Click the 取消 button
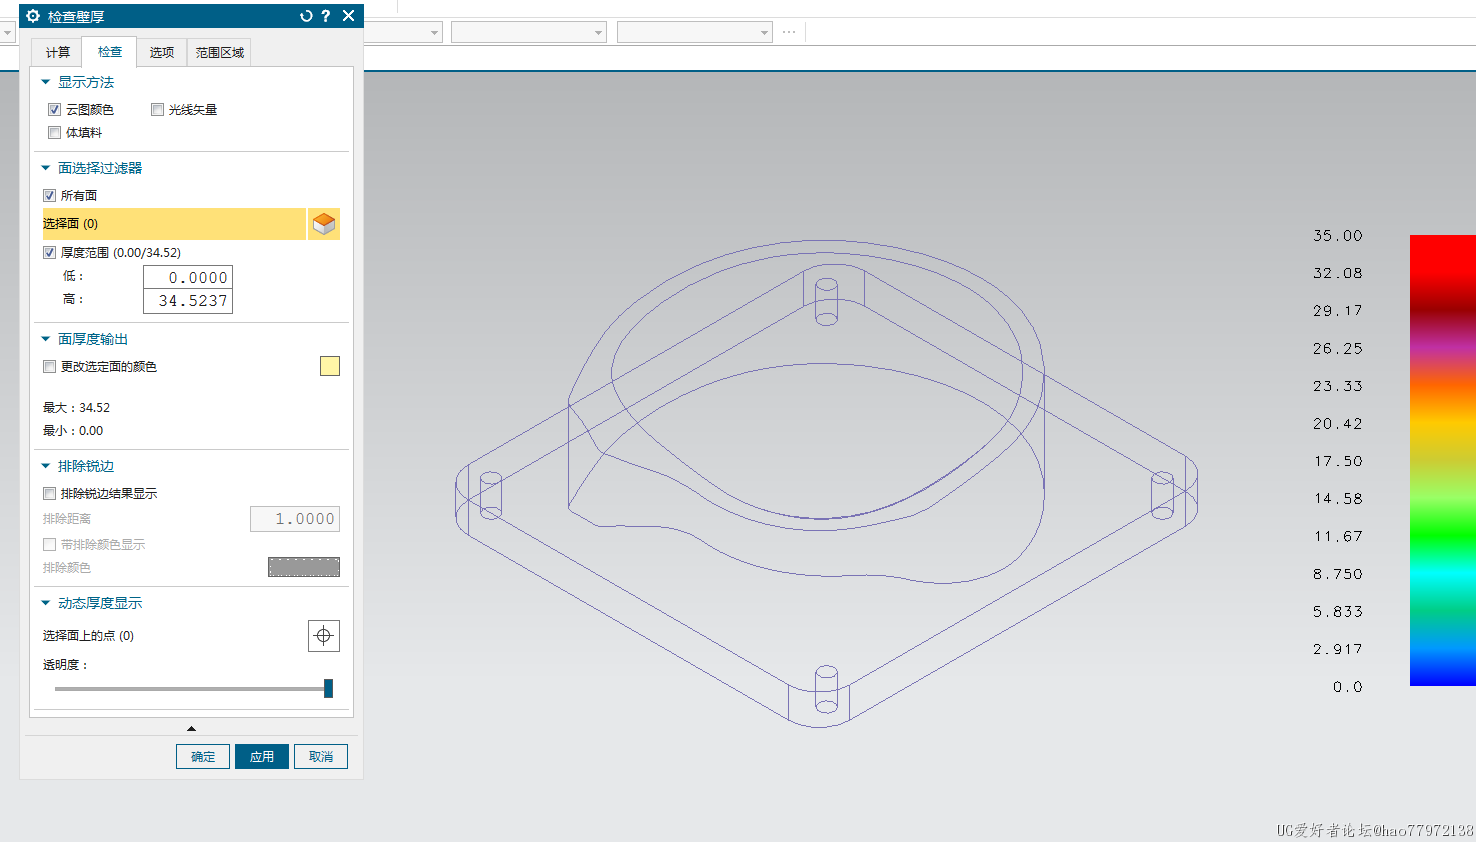 click(321, 757)
